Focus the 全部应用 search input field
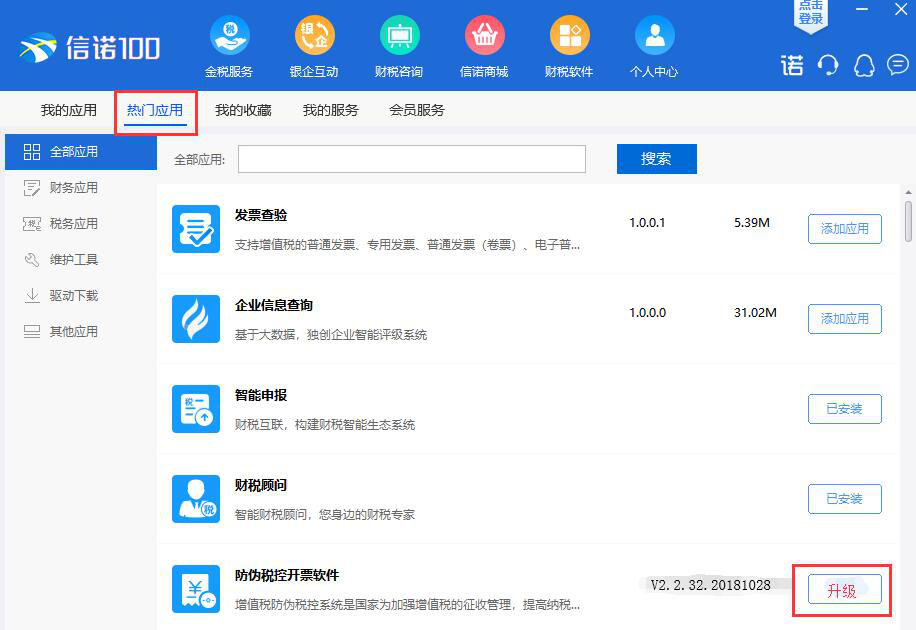The width and height of the screenshot is (916, 630). (412, 159)
